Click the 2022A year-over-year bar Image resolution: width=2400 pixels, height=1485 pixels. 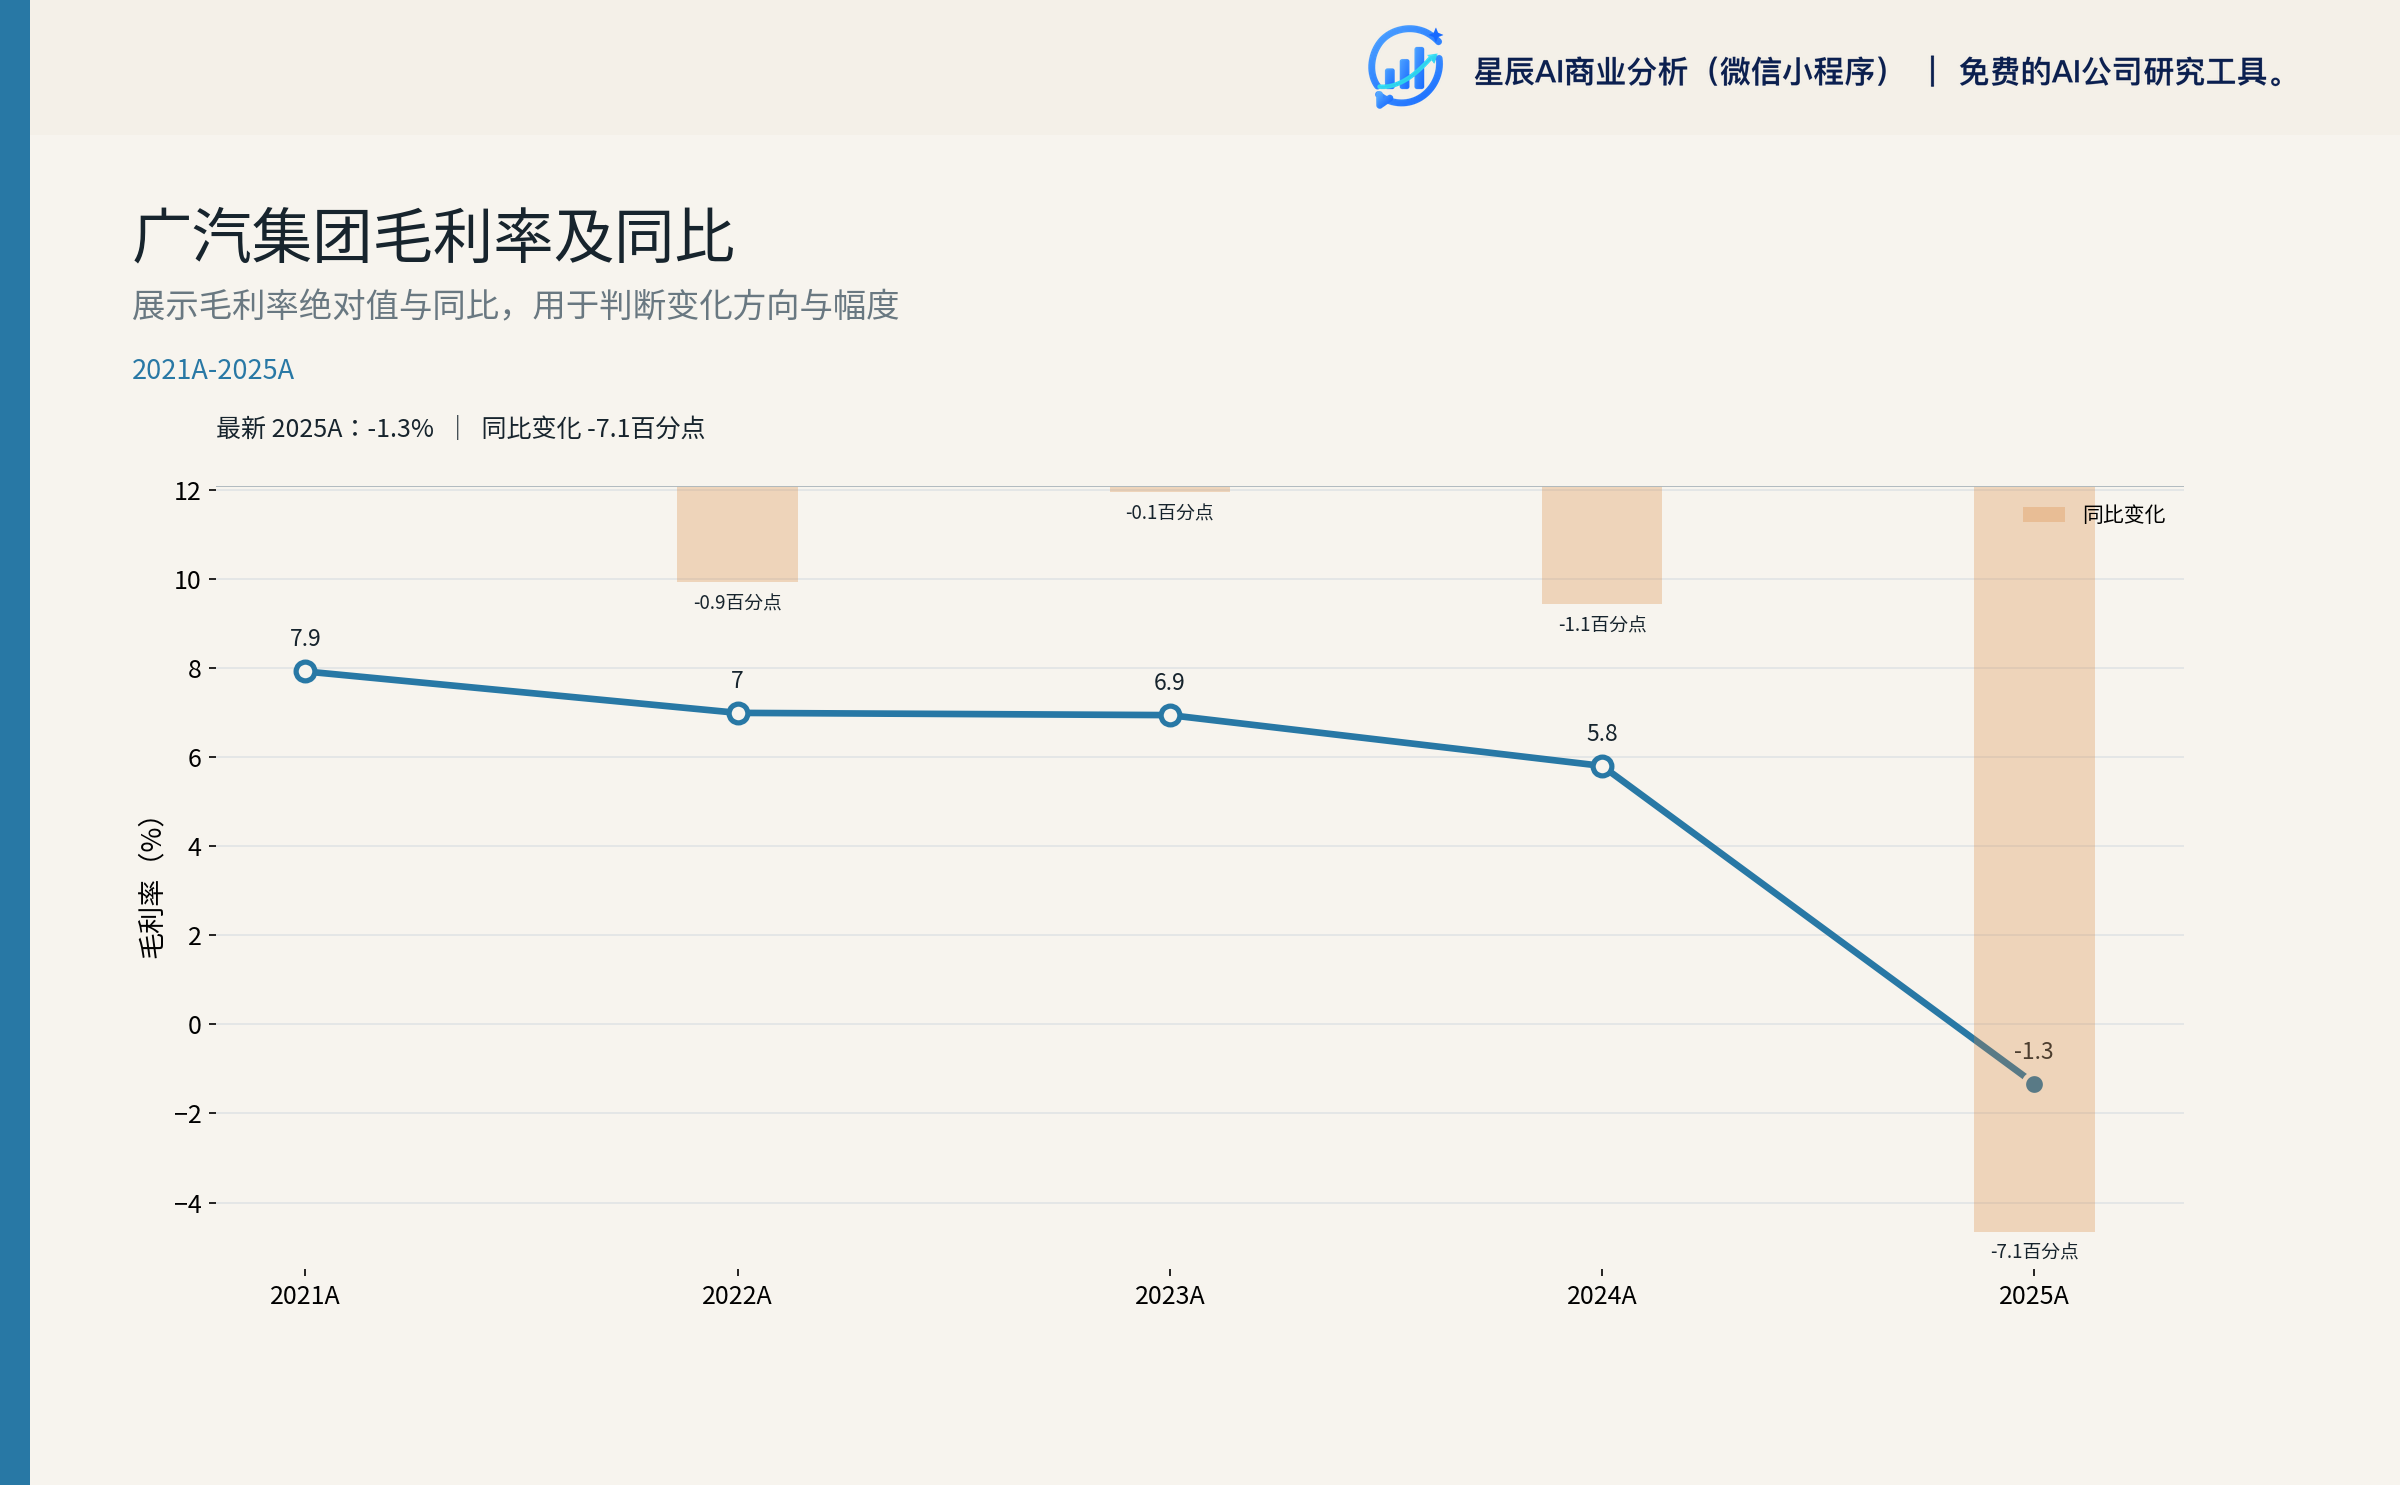[x=737, y=534]
